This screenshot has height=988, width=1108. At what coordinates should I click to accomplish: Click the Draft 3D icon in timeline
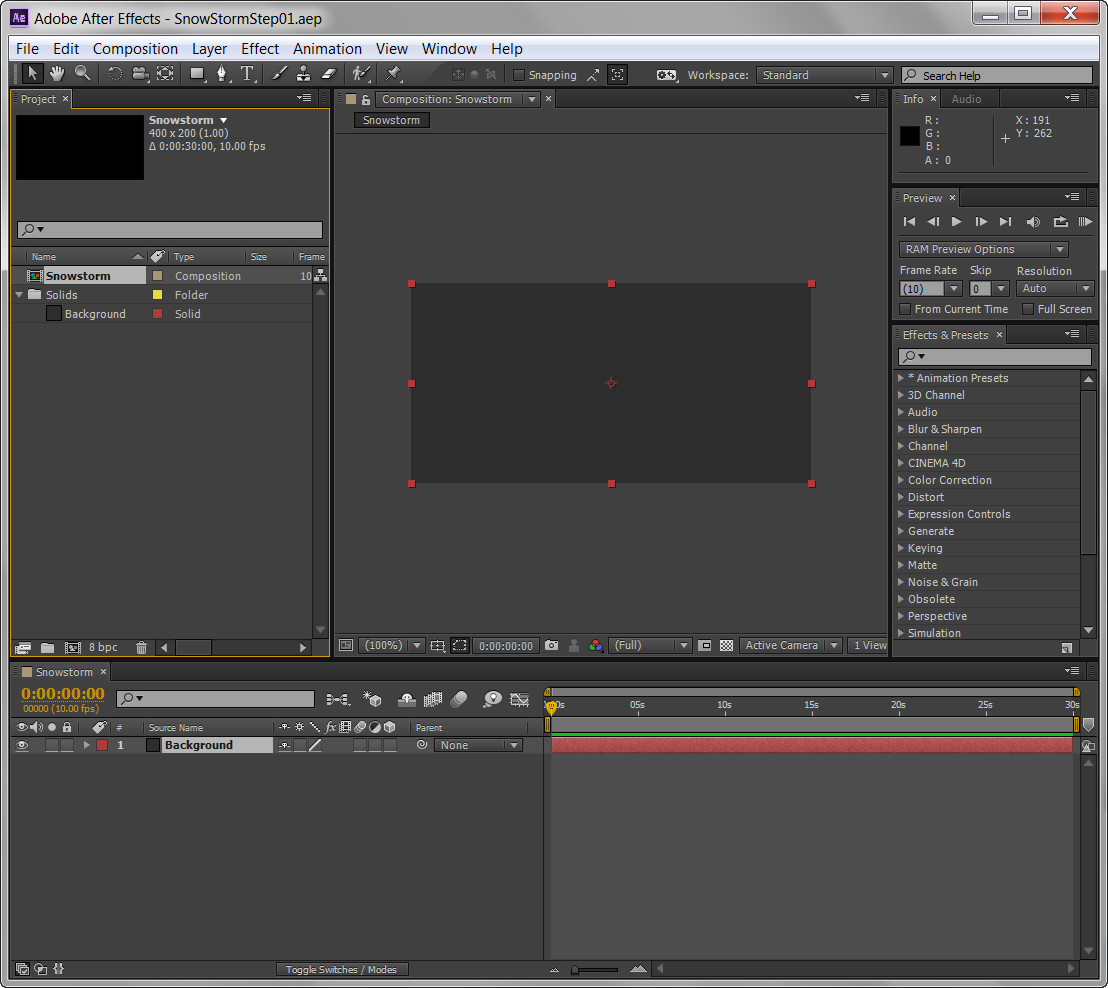point(372,700)
